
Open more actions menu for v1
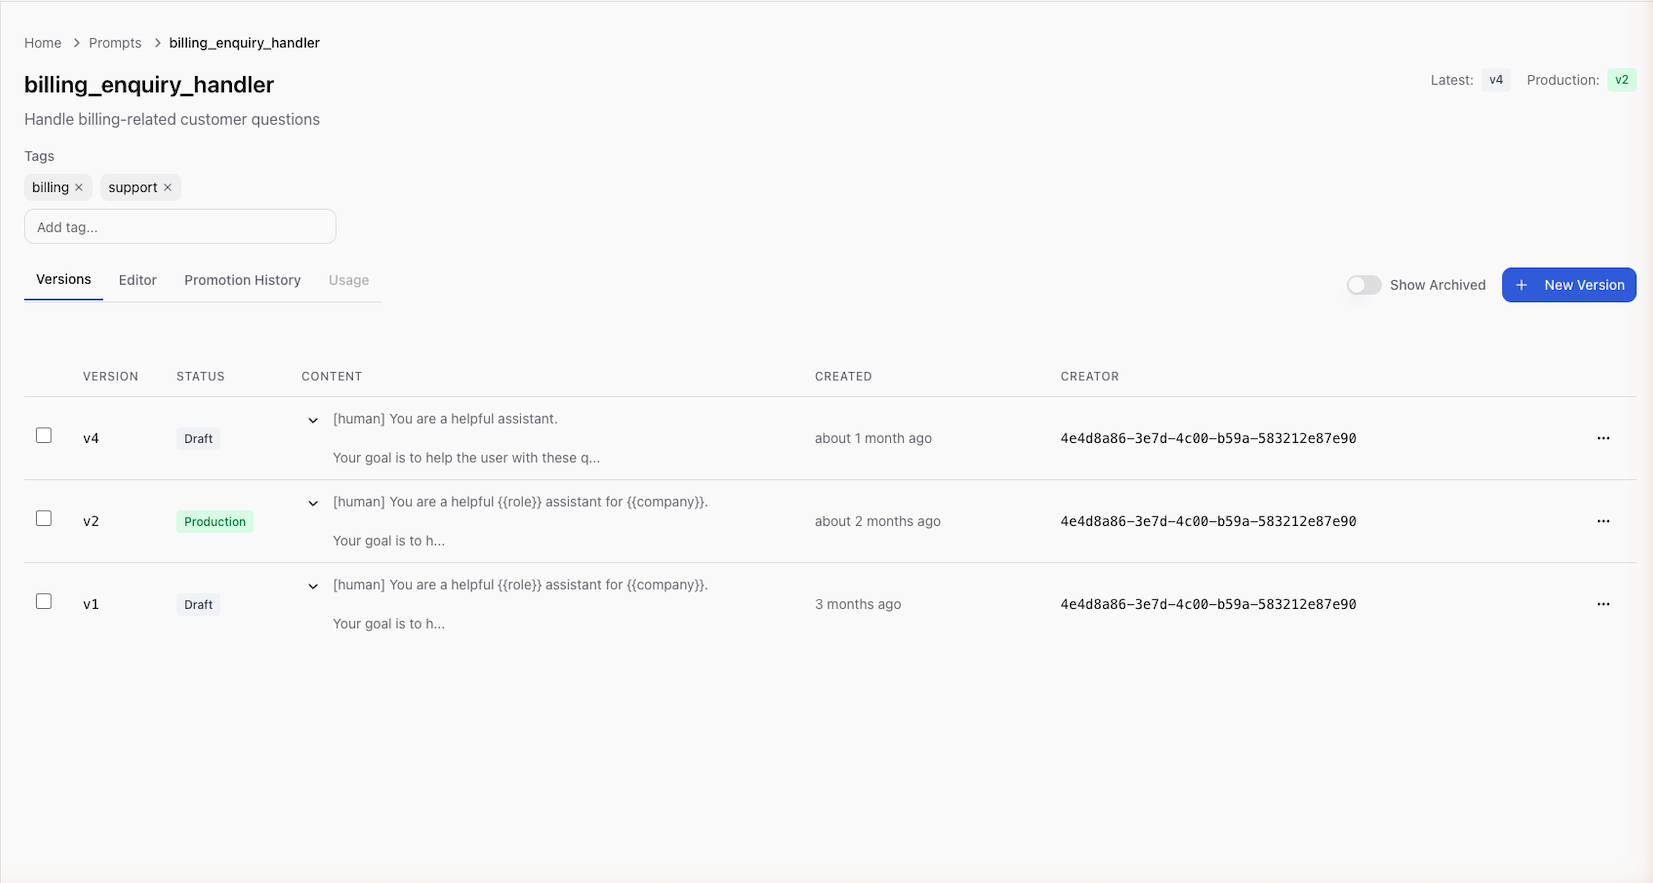click(1603, 604)
